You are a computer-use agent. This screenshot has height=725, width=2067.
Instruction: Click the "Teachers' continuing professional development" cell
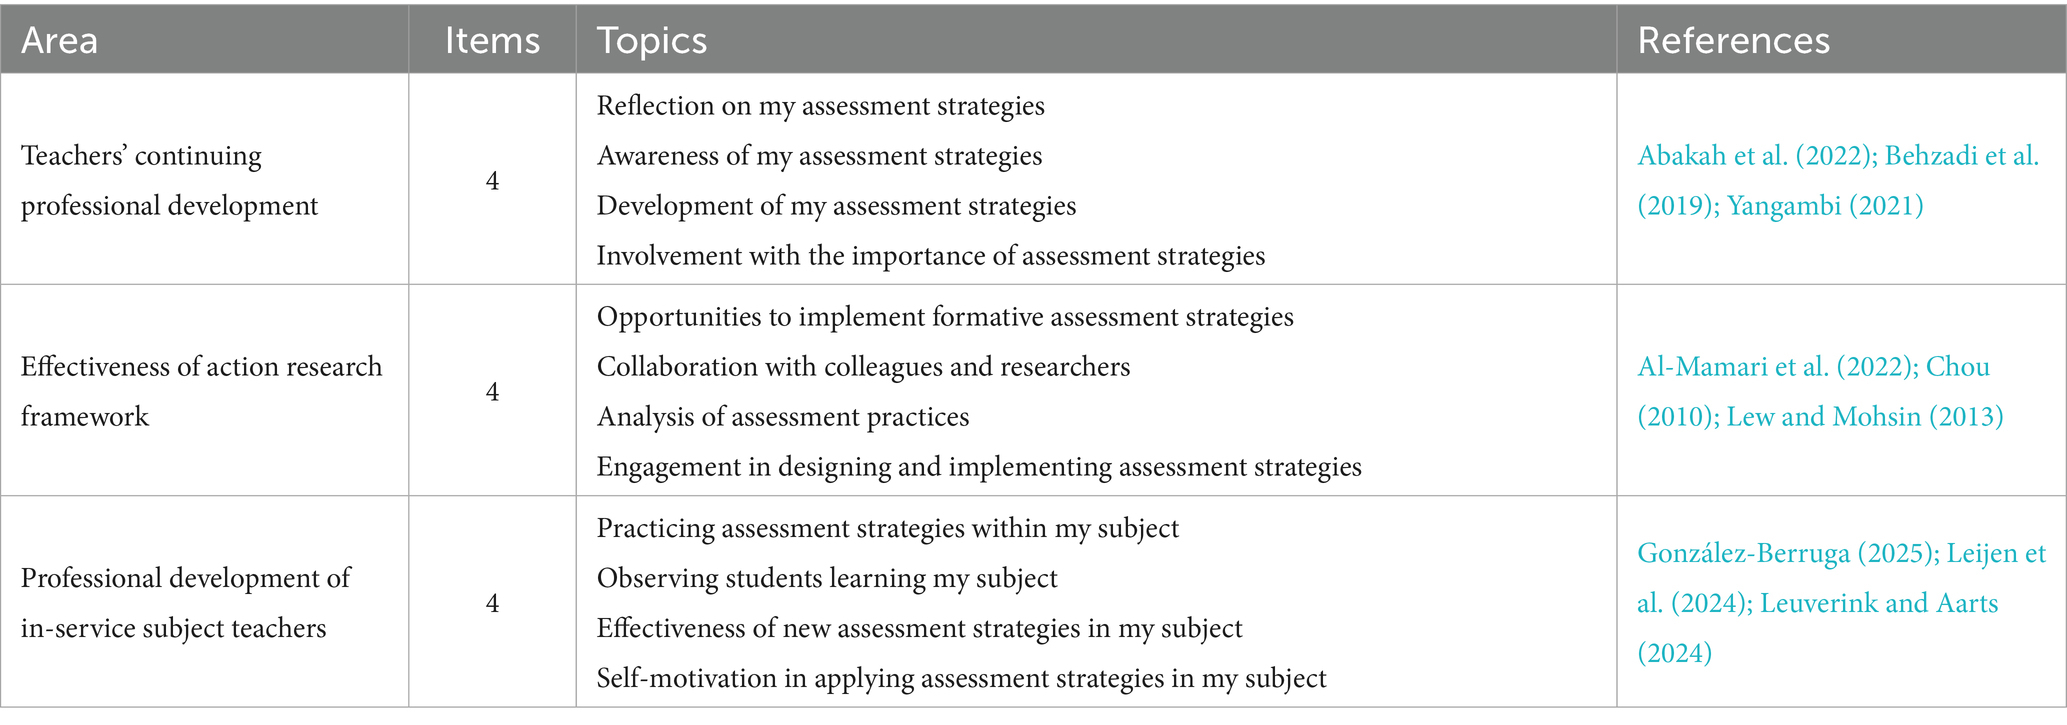tap(169, 181)
